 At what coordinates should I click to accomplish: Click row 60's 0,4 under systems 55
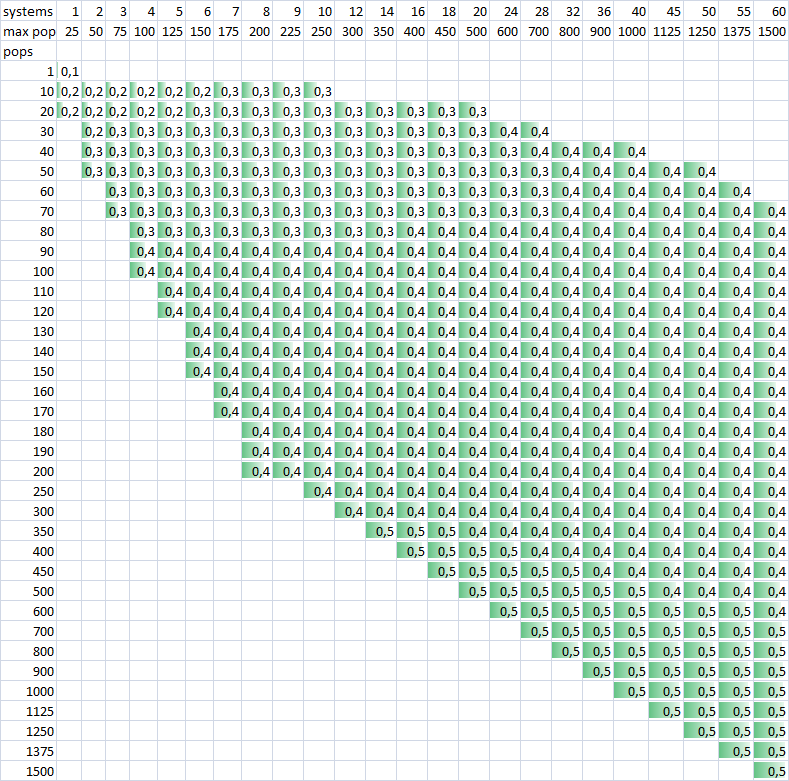736,191
